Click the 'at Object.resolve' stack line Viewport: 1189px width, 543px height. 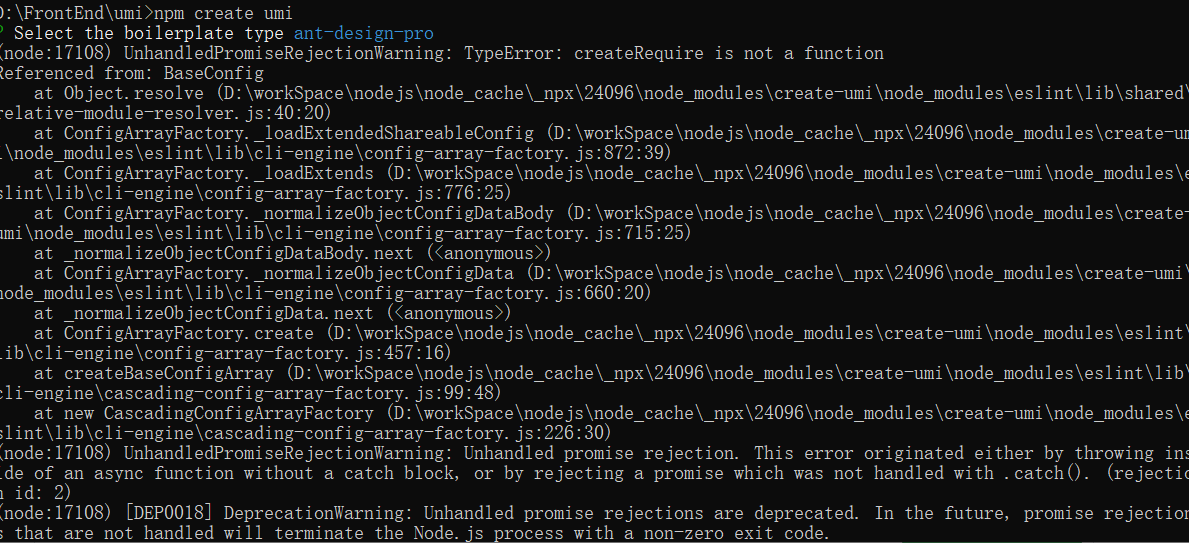click(x=611, y=93)
